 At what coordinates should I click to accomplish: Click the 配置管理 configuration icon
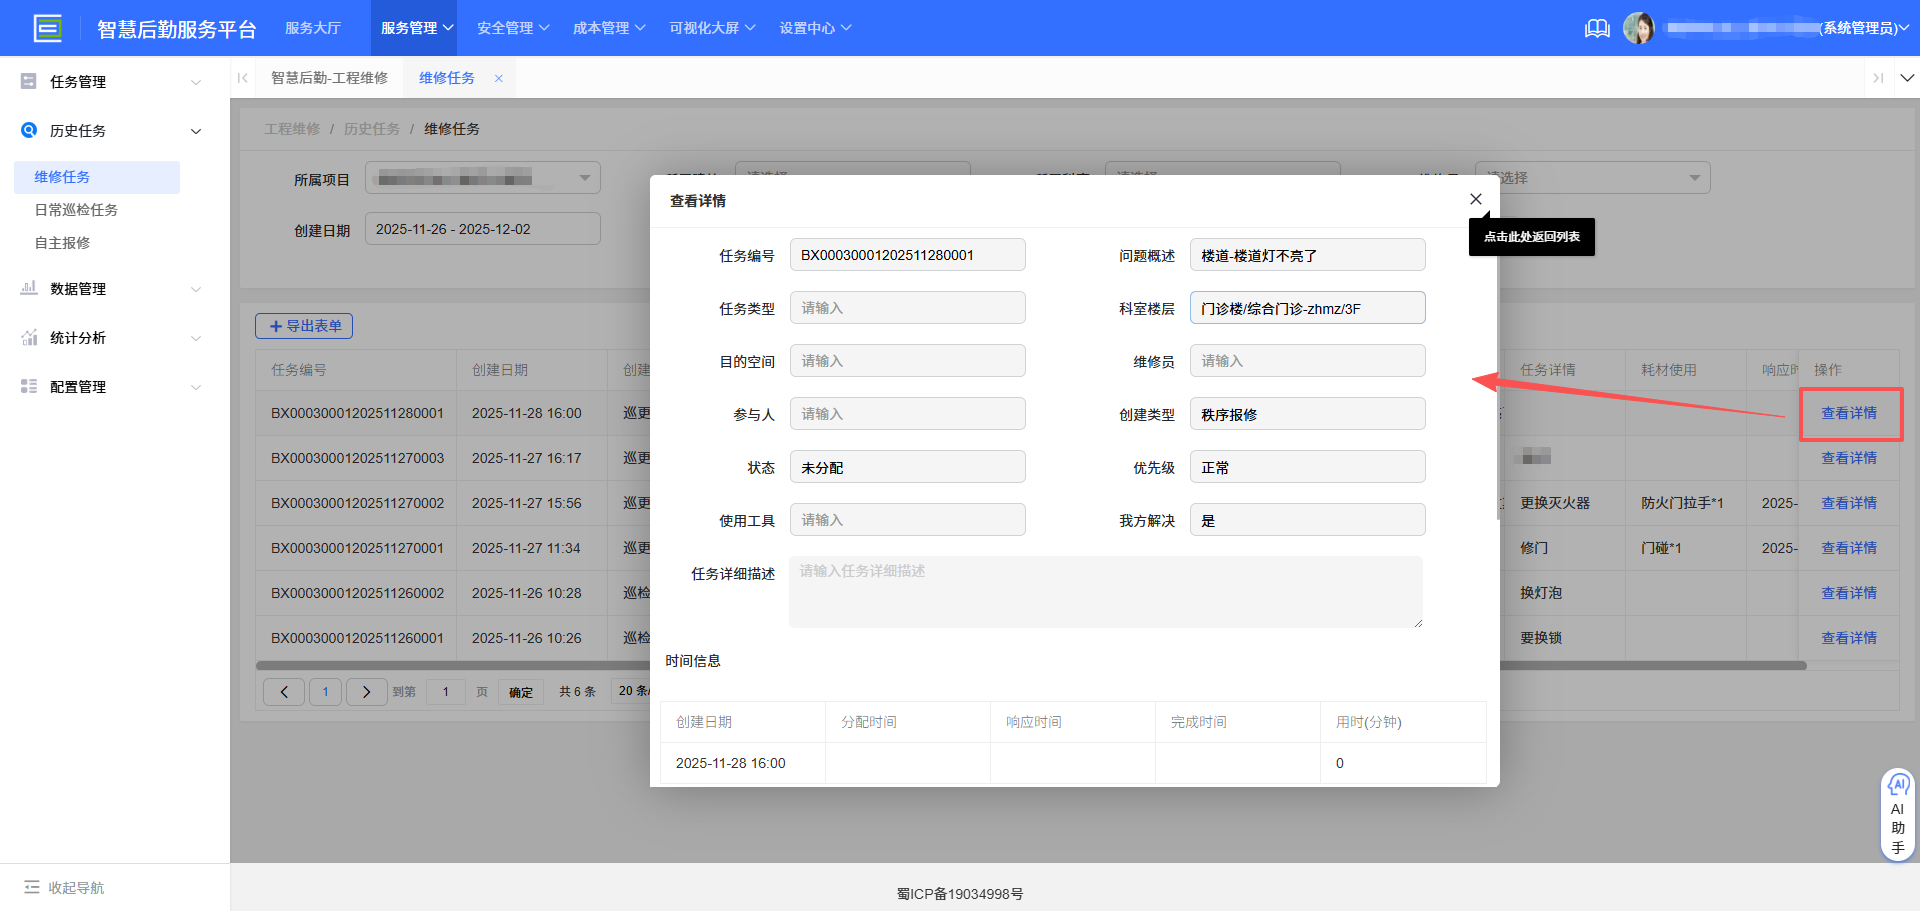coord(28,386)
